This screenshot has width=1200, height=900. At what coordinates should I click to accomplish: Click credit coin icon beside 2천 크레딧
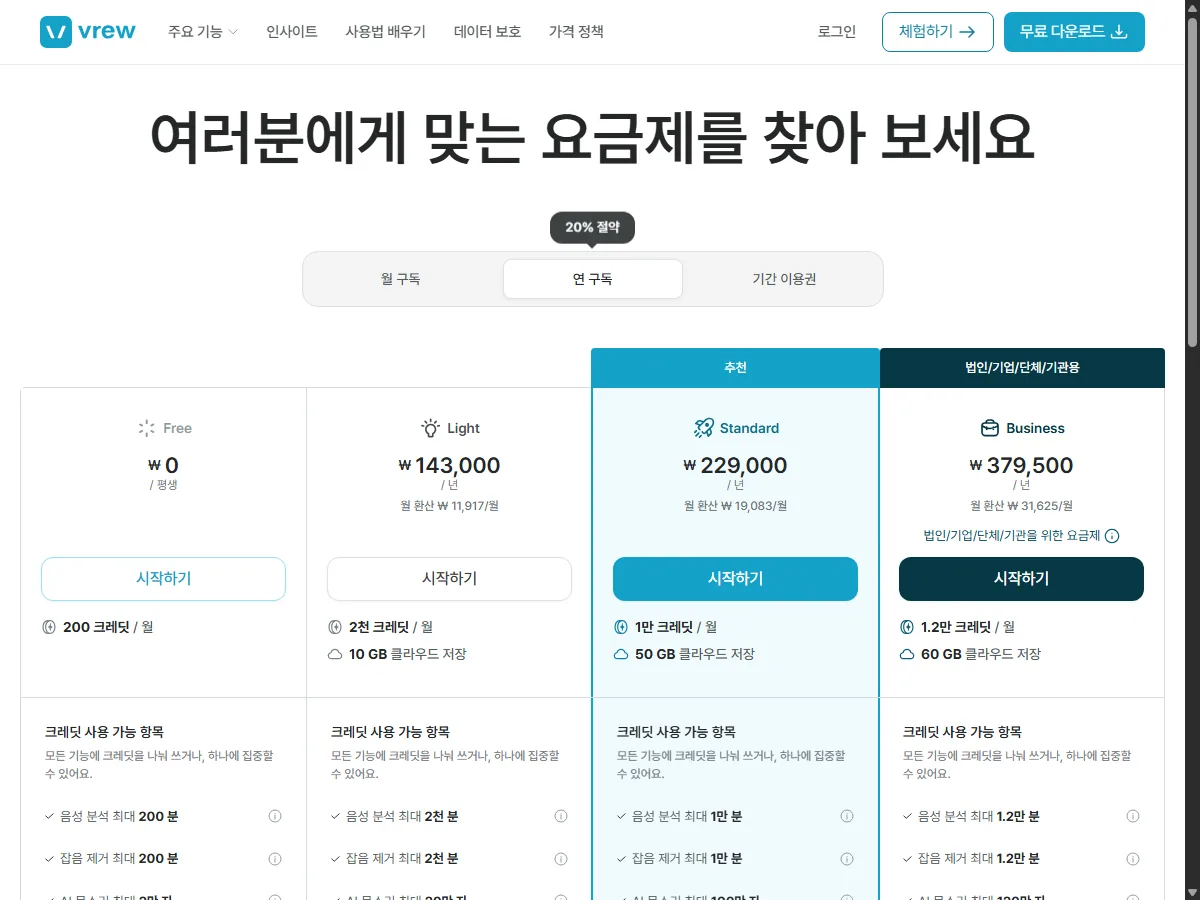(x=336, y=627)
